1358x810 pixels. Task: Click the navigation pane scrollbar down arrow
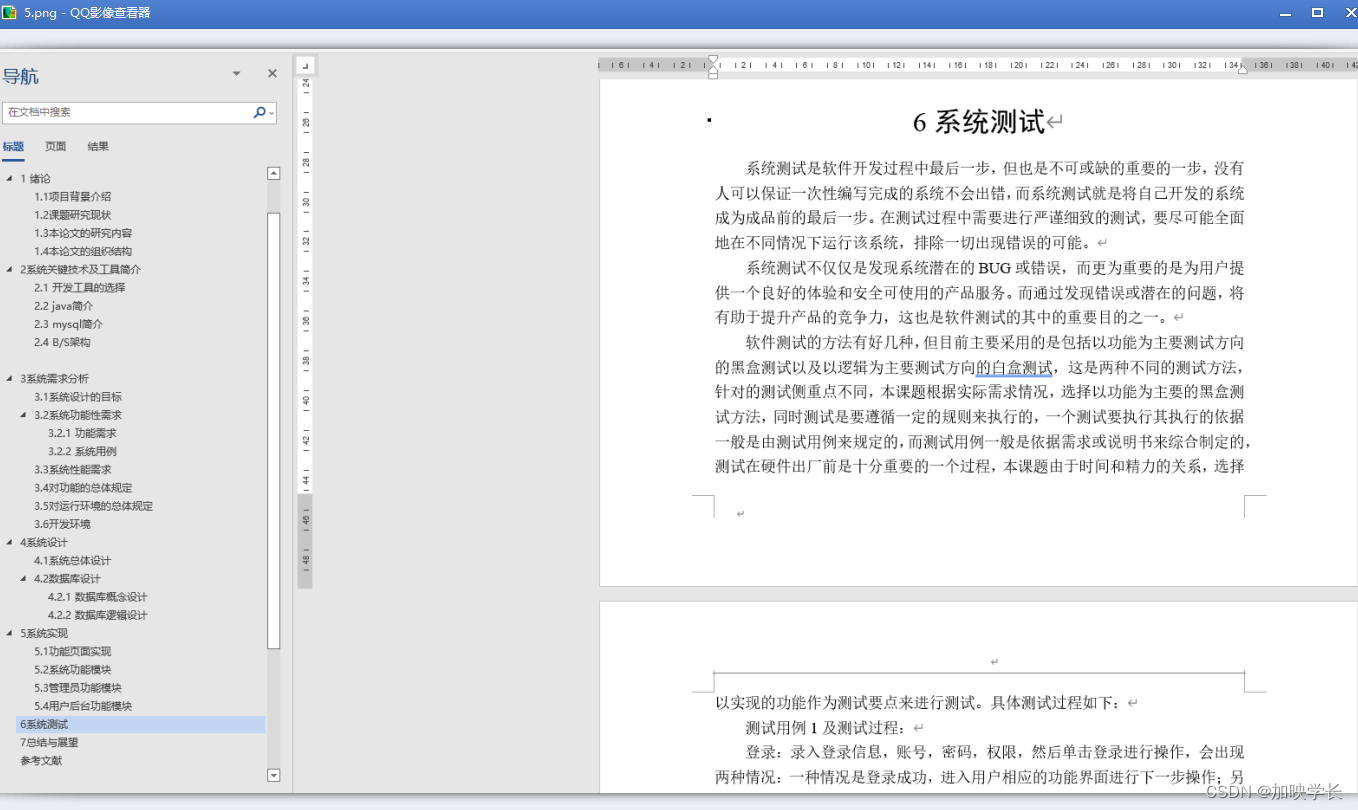coord(272,775)
